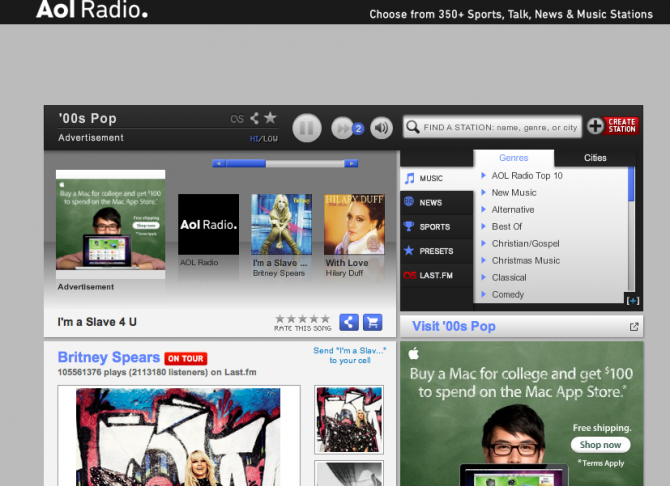This screenshot has height=486, width=670.
Task: Open '00s Pop in pop-out window icon
Action: 633,327
